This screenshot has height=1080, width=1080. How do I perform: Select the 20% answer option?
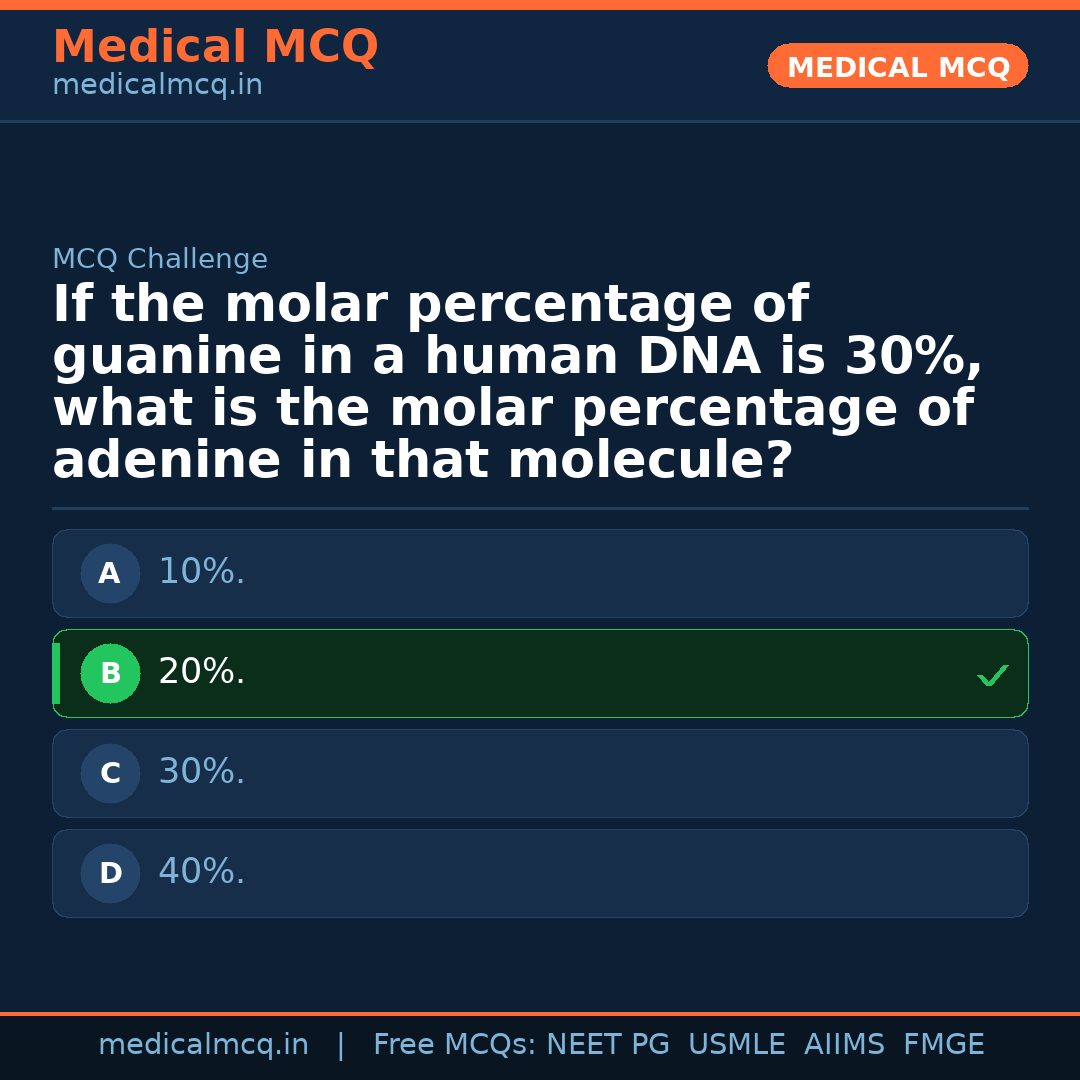point(540,673)
